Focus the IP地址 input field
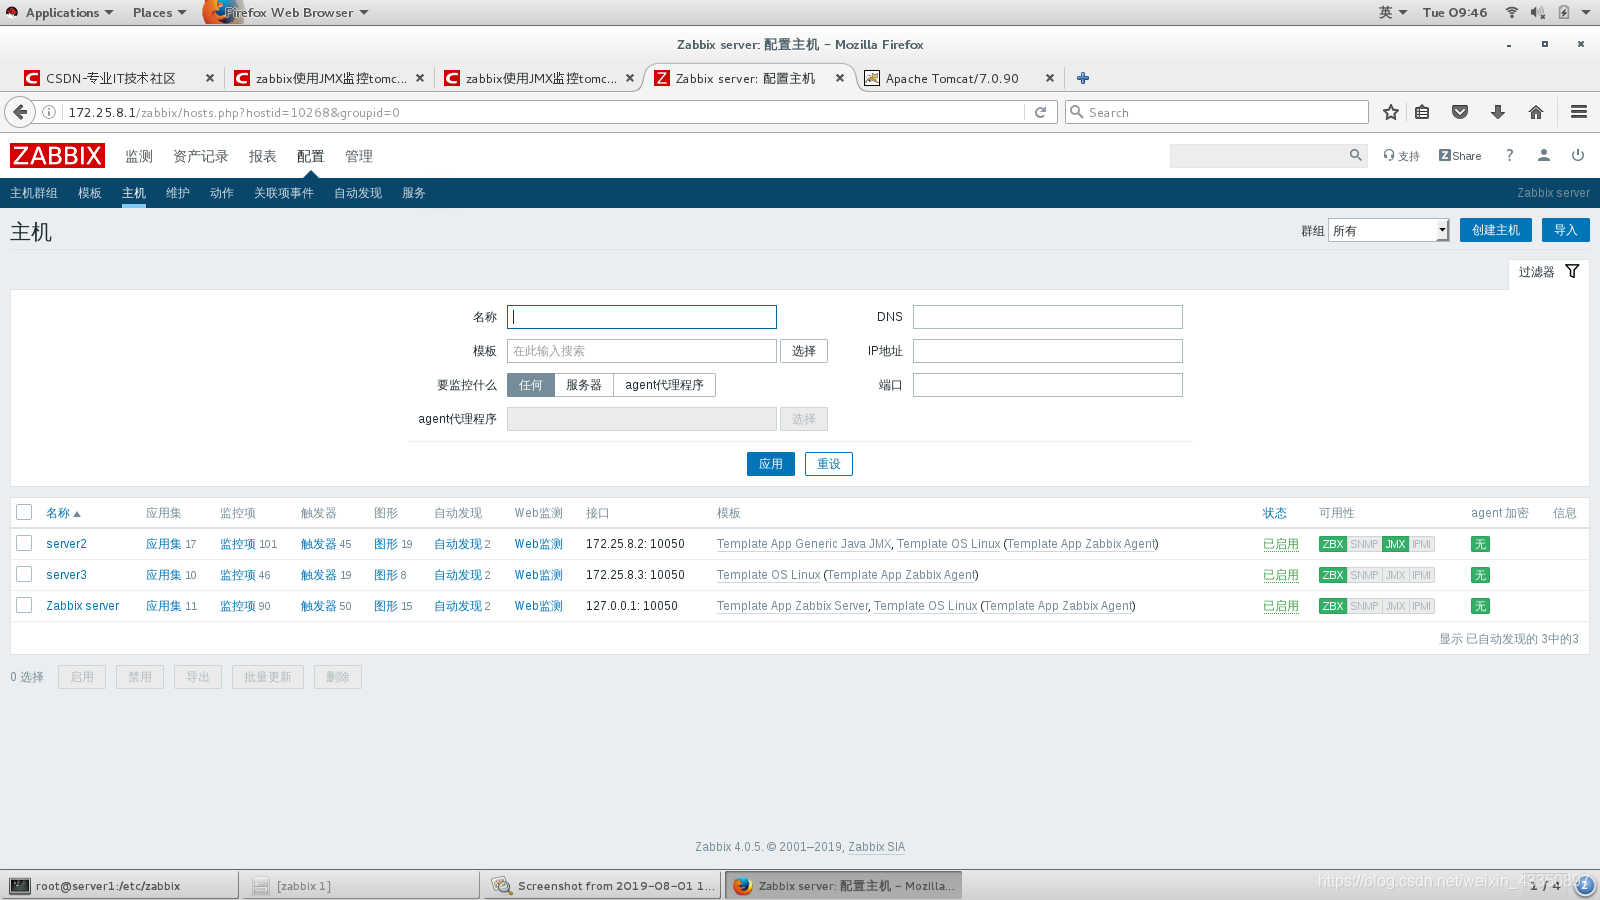The width and height of the screenshot is (1600, 900). 1048,351
